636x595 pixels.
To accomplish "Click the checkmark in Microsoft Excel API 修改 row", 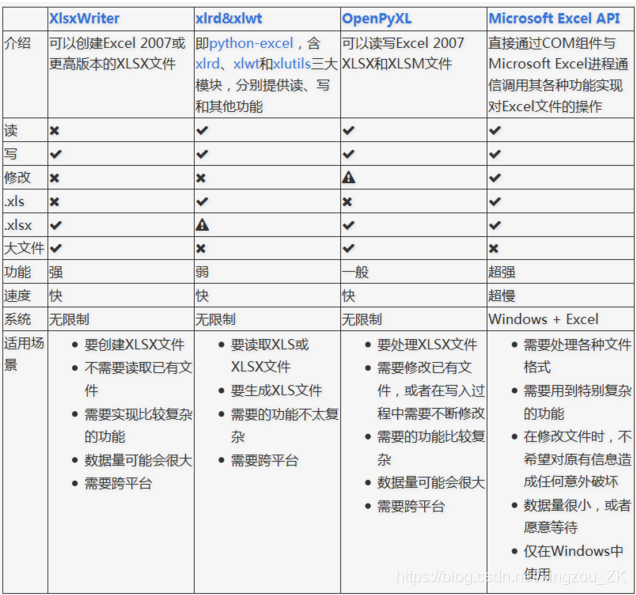I will pos(495,178).
